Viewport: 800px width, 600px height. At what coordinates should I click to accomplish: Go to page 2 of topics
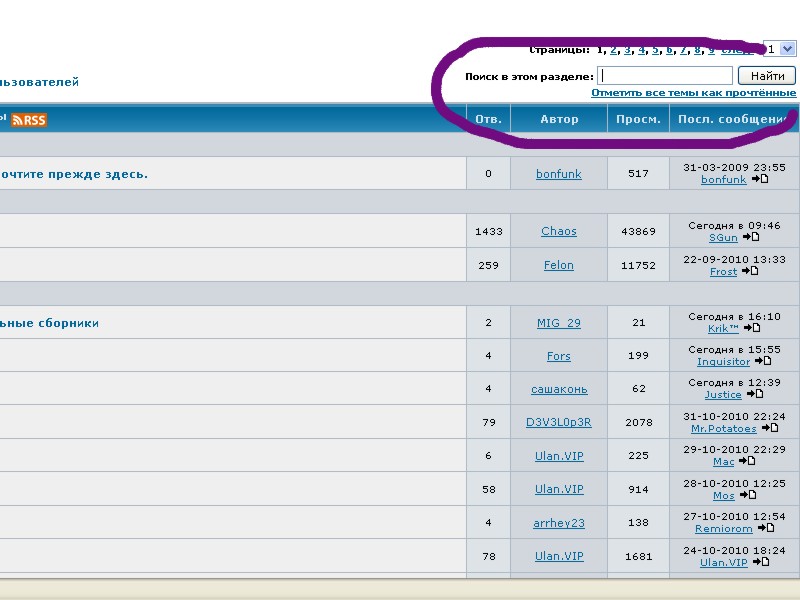pos(614,49)
